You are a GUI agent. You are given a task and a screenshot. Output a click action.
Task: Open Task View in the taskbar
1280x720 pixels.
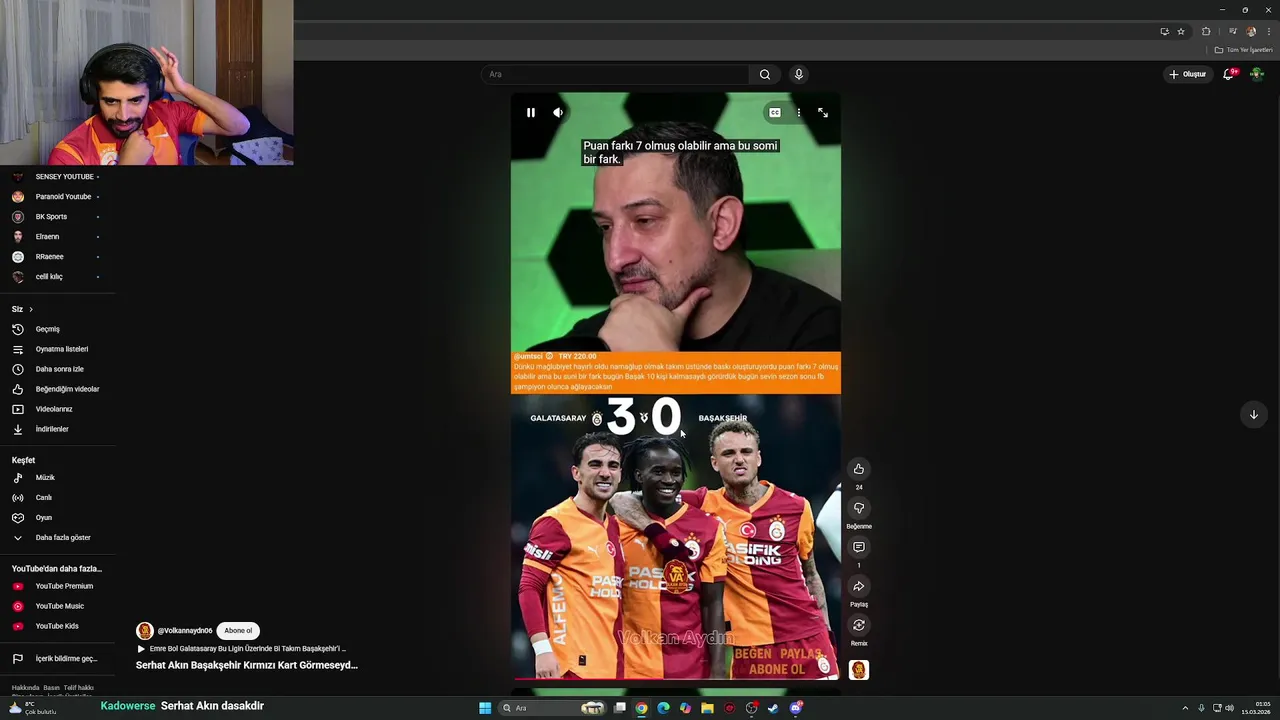point(620,708)
